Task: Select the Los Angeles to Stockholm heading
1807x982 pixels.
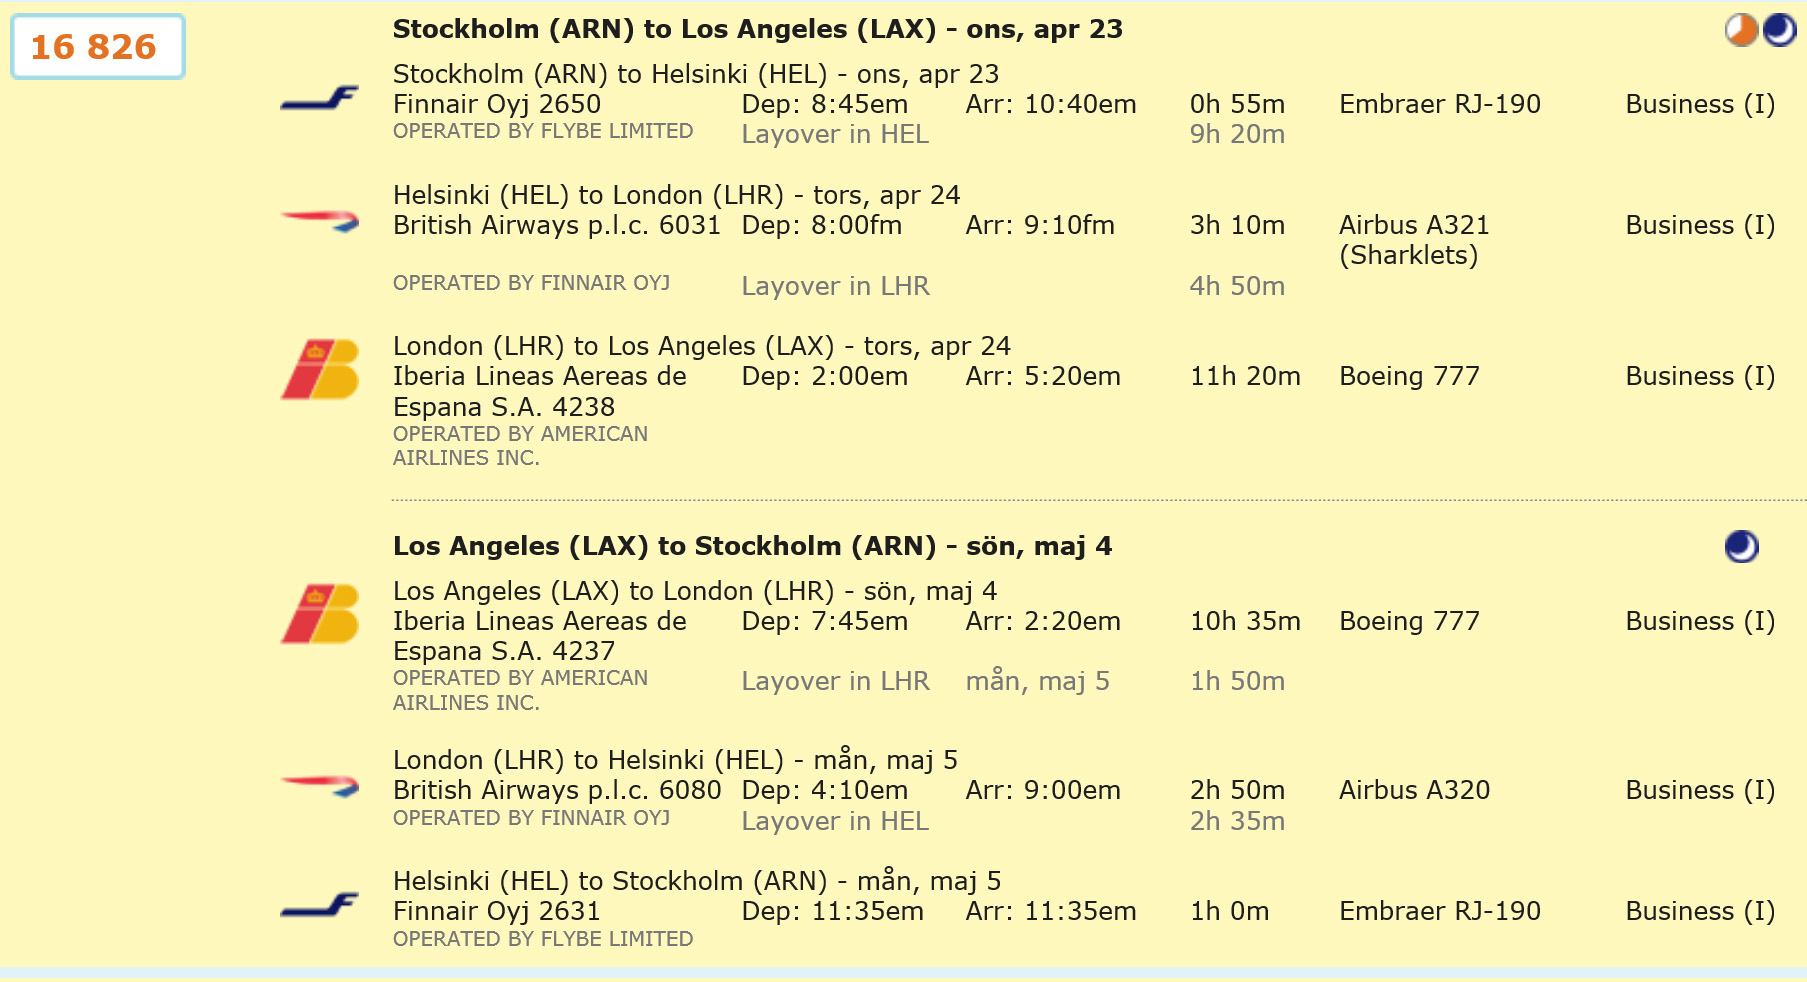Action: (x=752, y=547)
